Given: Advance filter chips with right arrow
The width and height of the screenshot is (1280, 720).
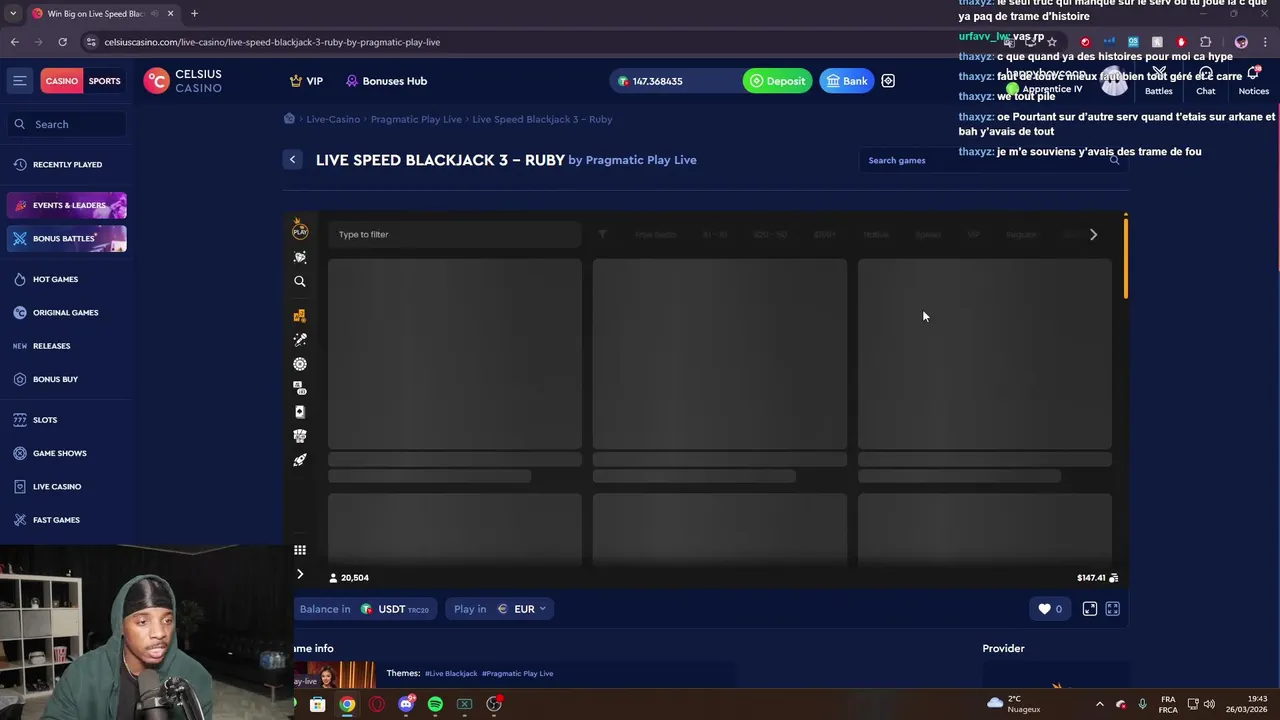Looking at the screenshot, I should tap(1093, 234).
